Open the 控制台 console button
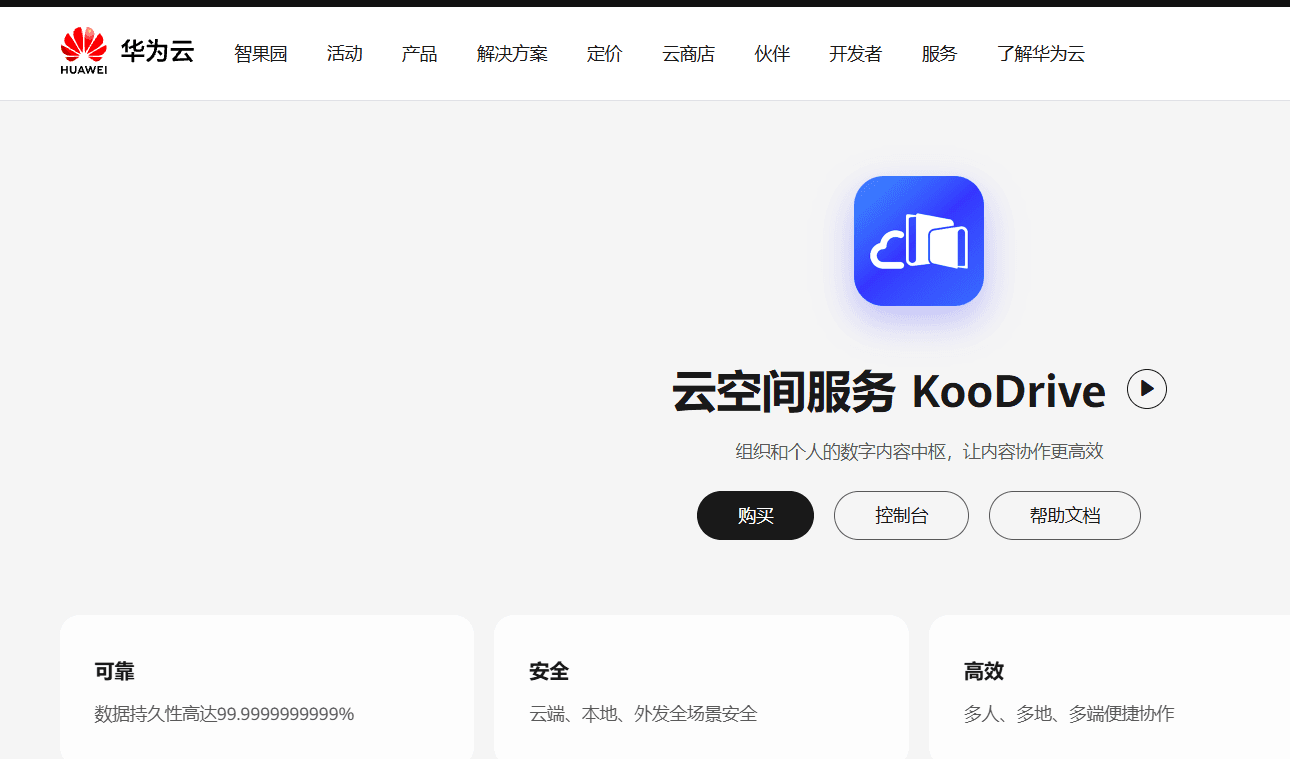The height and width of the screenshot is (759, 1290). pyautogui.click(x=901, y=515)
